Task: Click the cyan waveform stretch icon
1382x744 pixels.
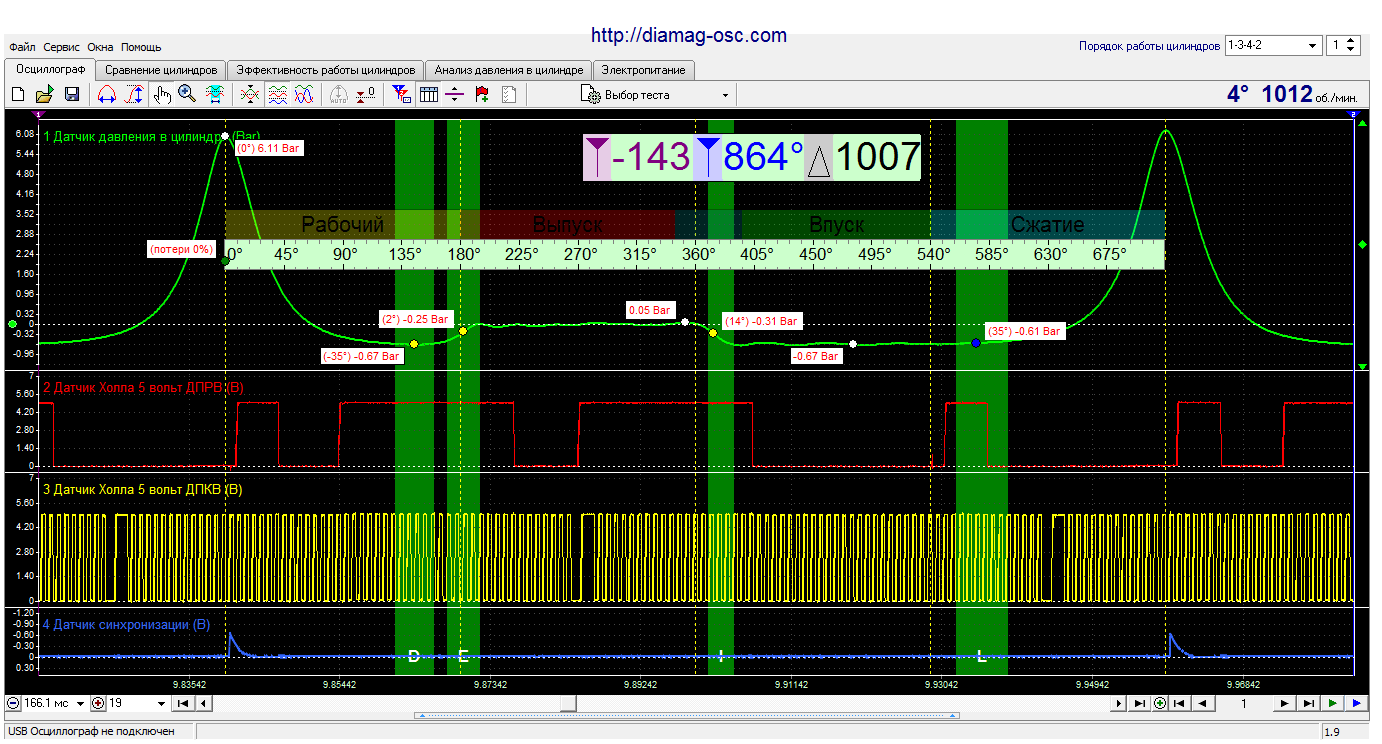Action: point(215,95)
